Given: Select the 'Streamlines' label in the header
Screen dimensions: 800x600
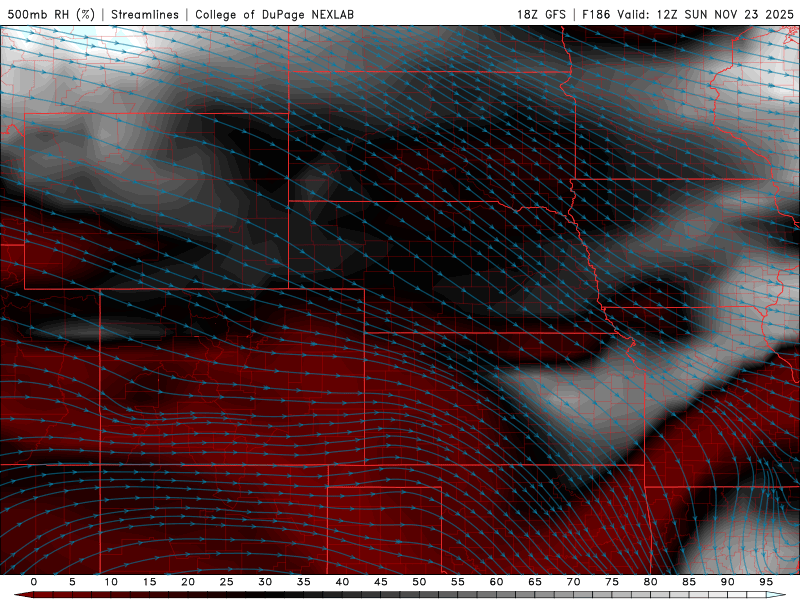Looking at the screenshot, I should (x=145, y=14).
